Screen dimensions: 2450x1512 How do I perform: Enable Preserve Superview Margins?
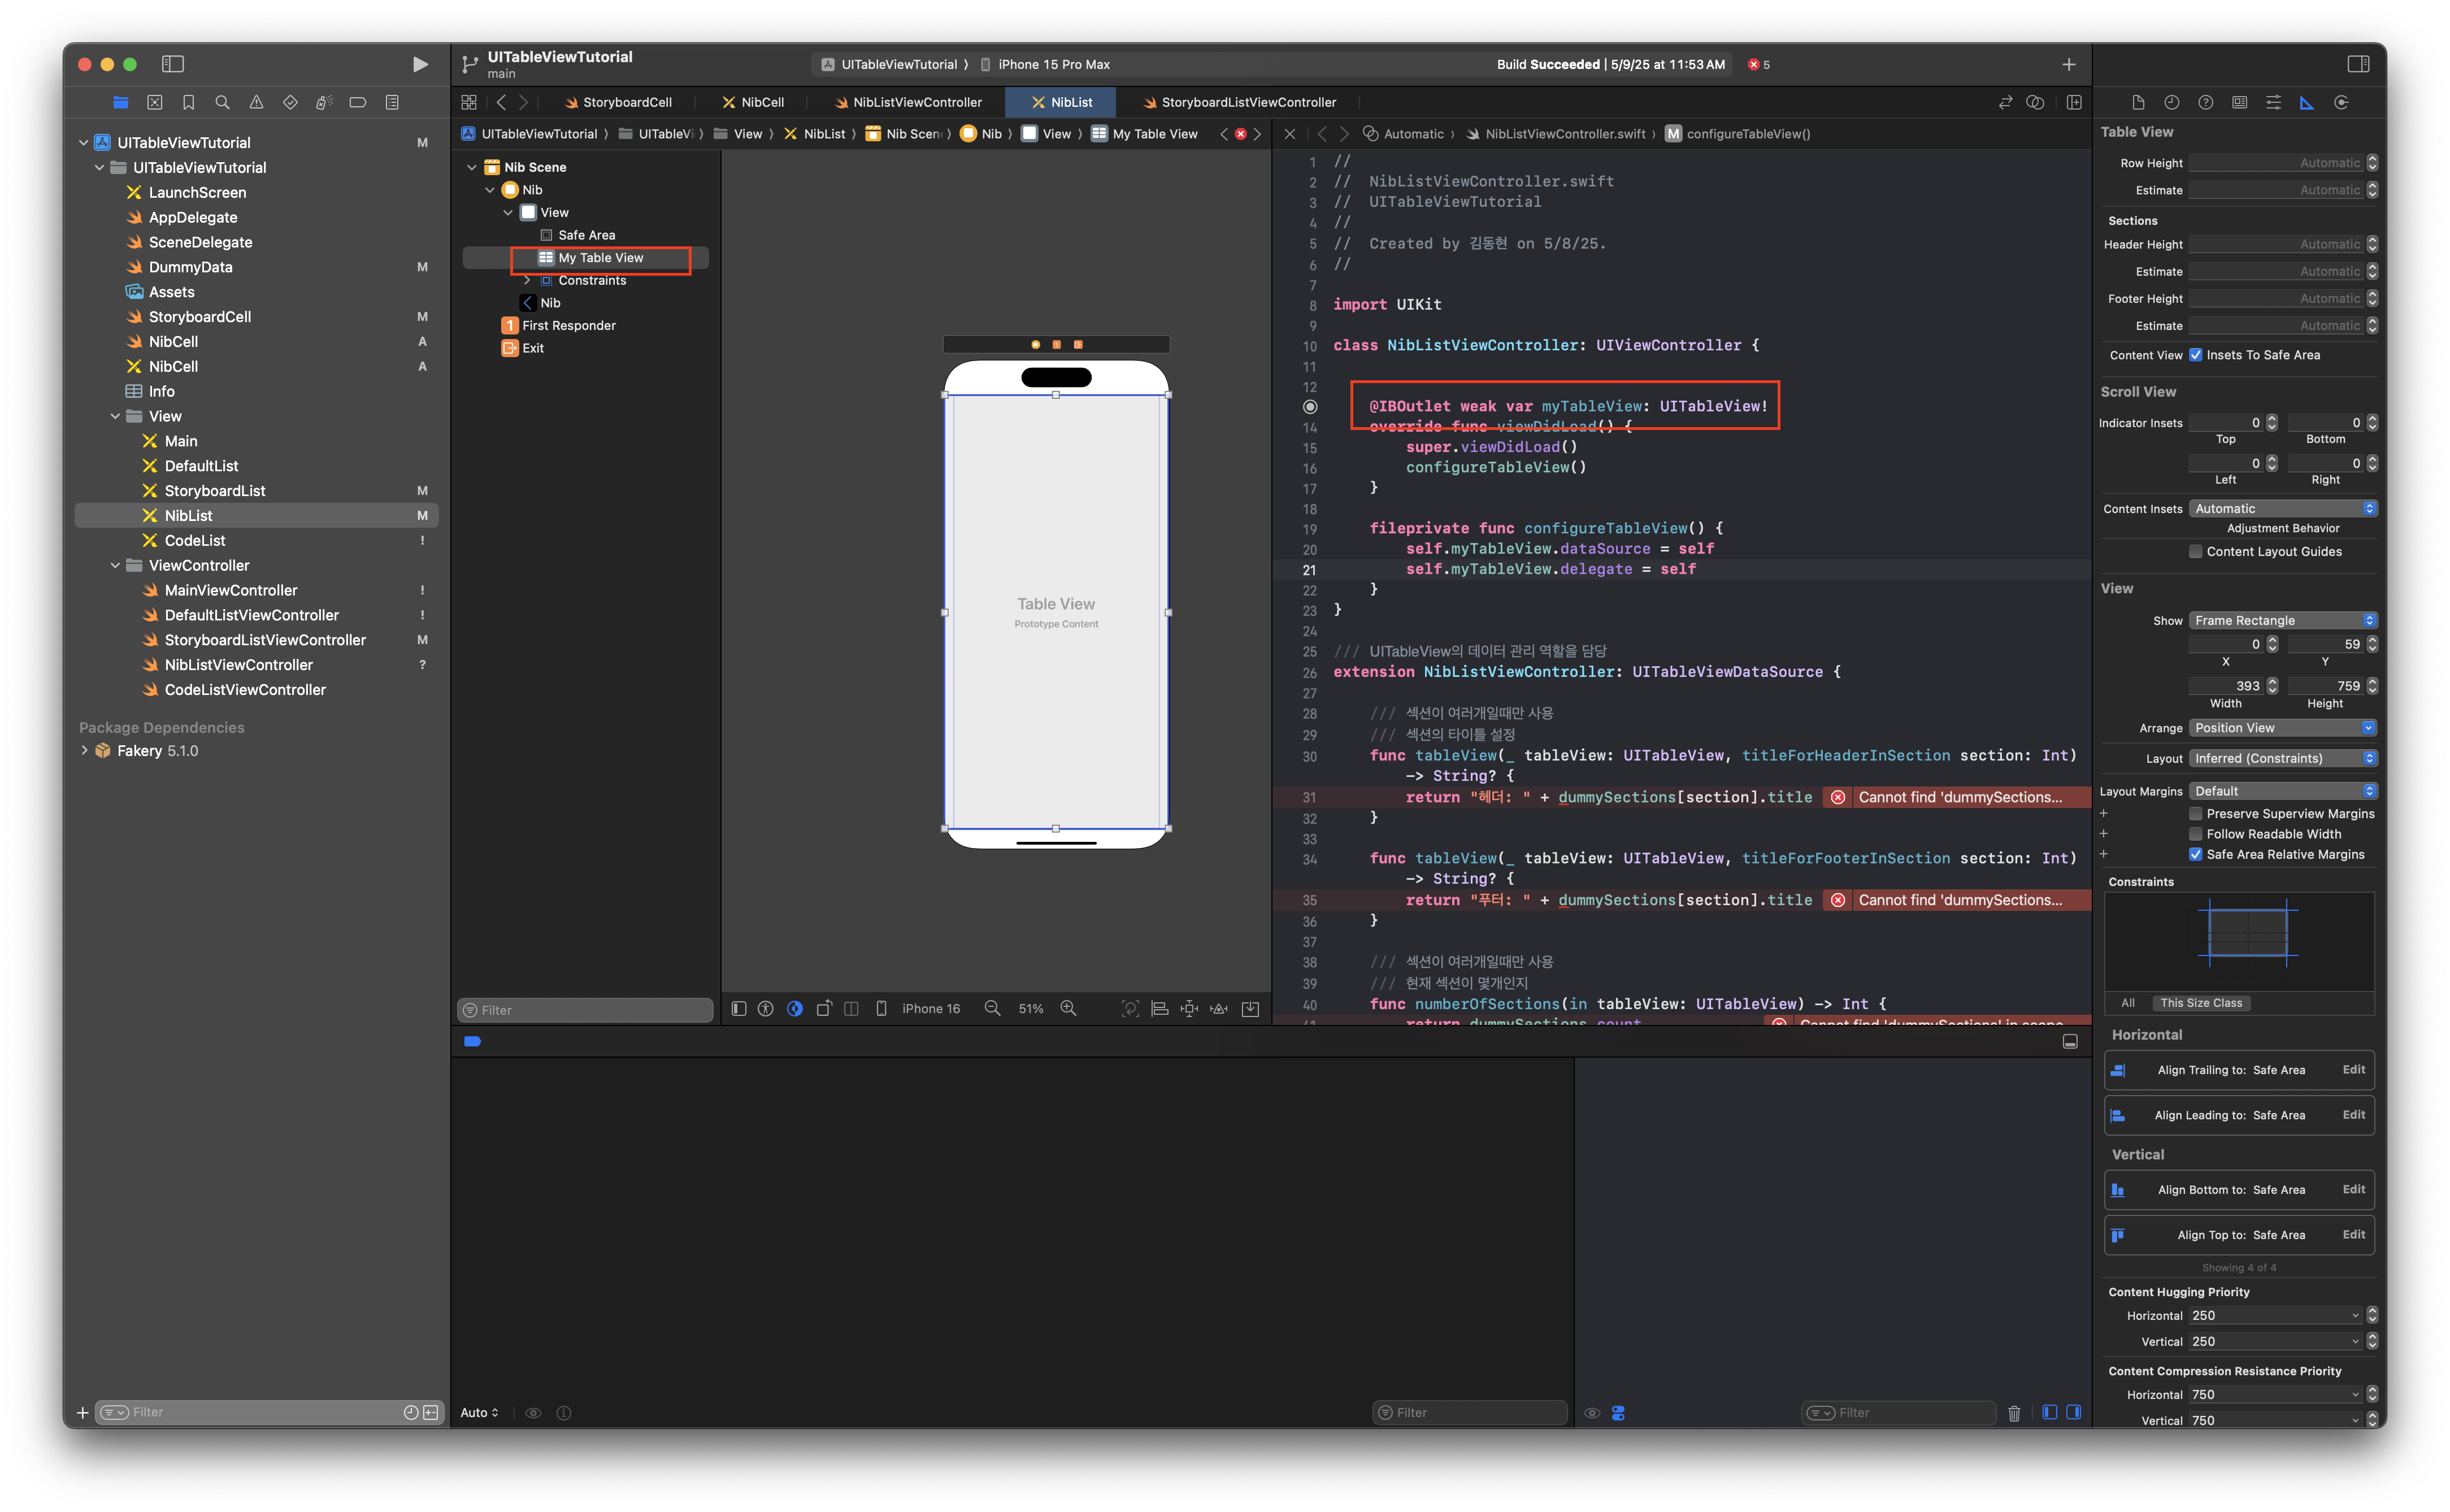(x=2196, y=813)
